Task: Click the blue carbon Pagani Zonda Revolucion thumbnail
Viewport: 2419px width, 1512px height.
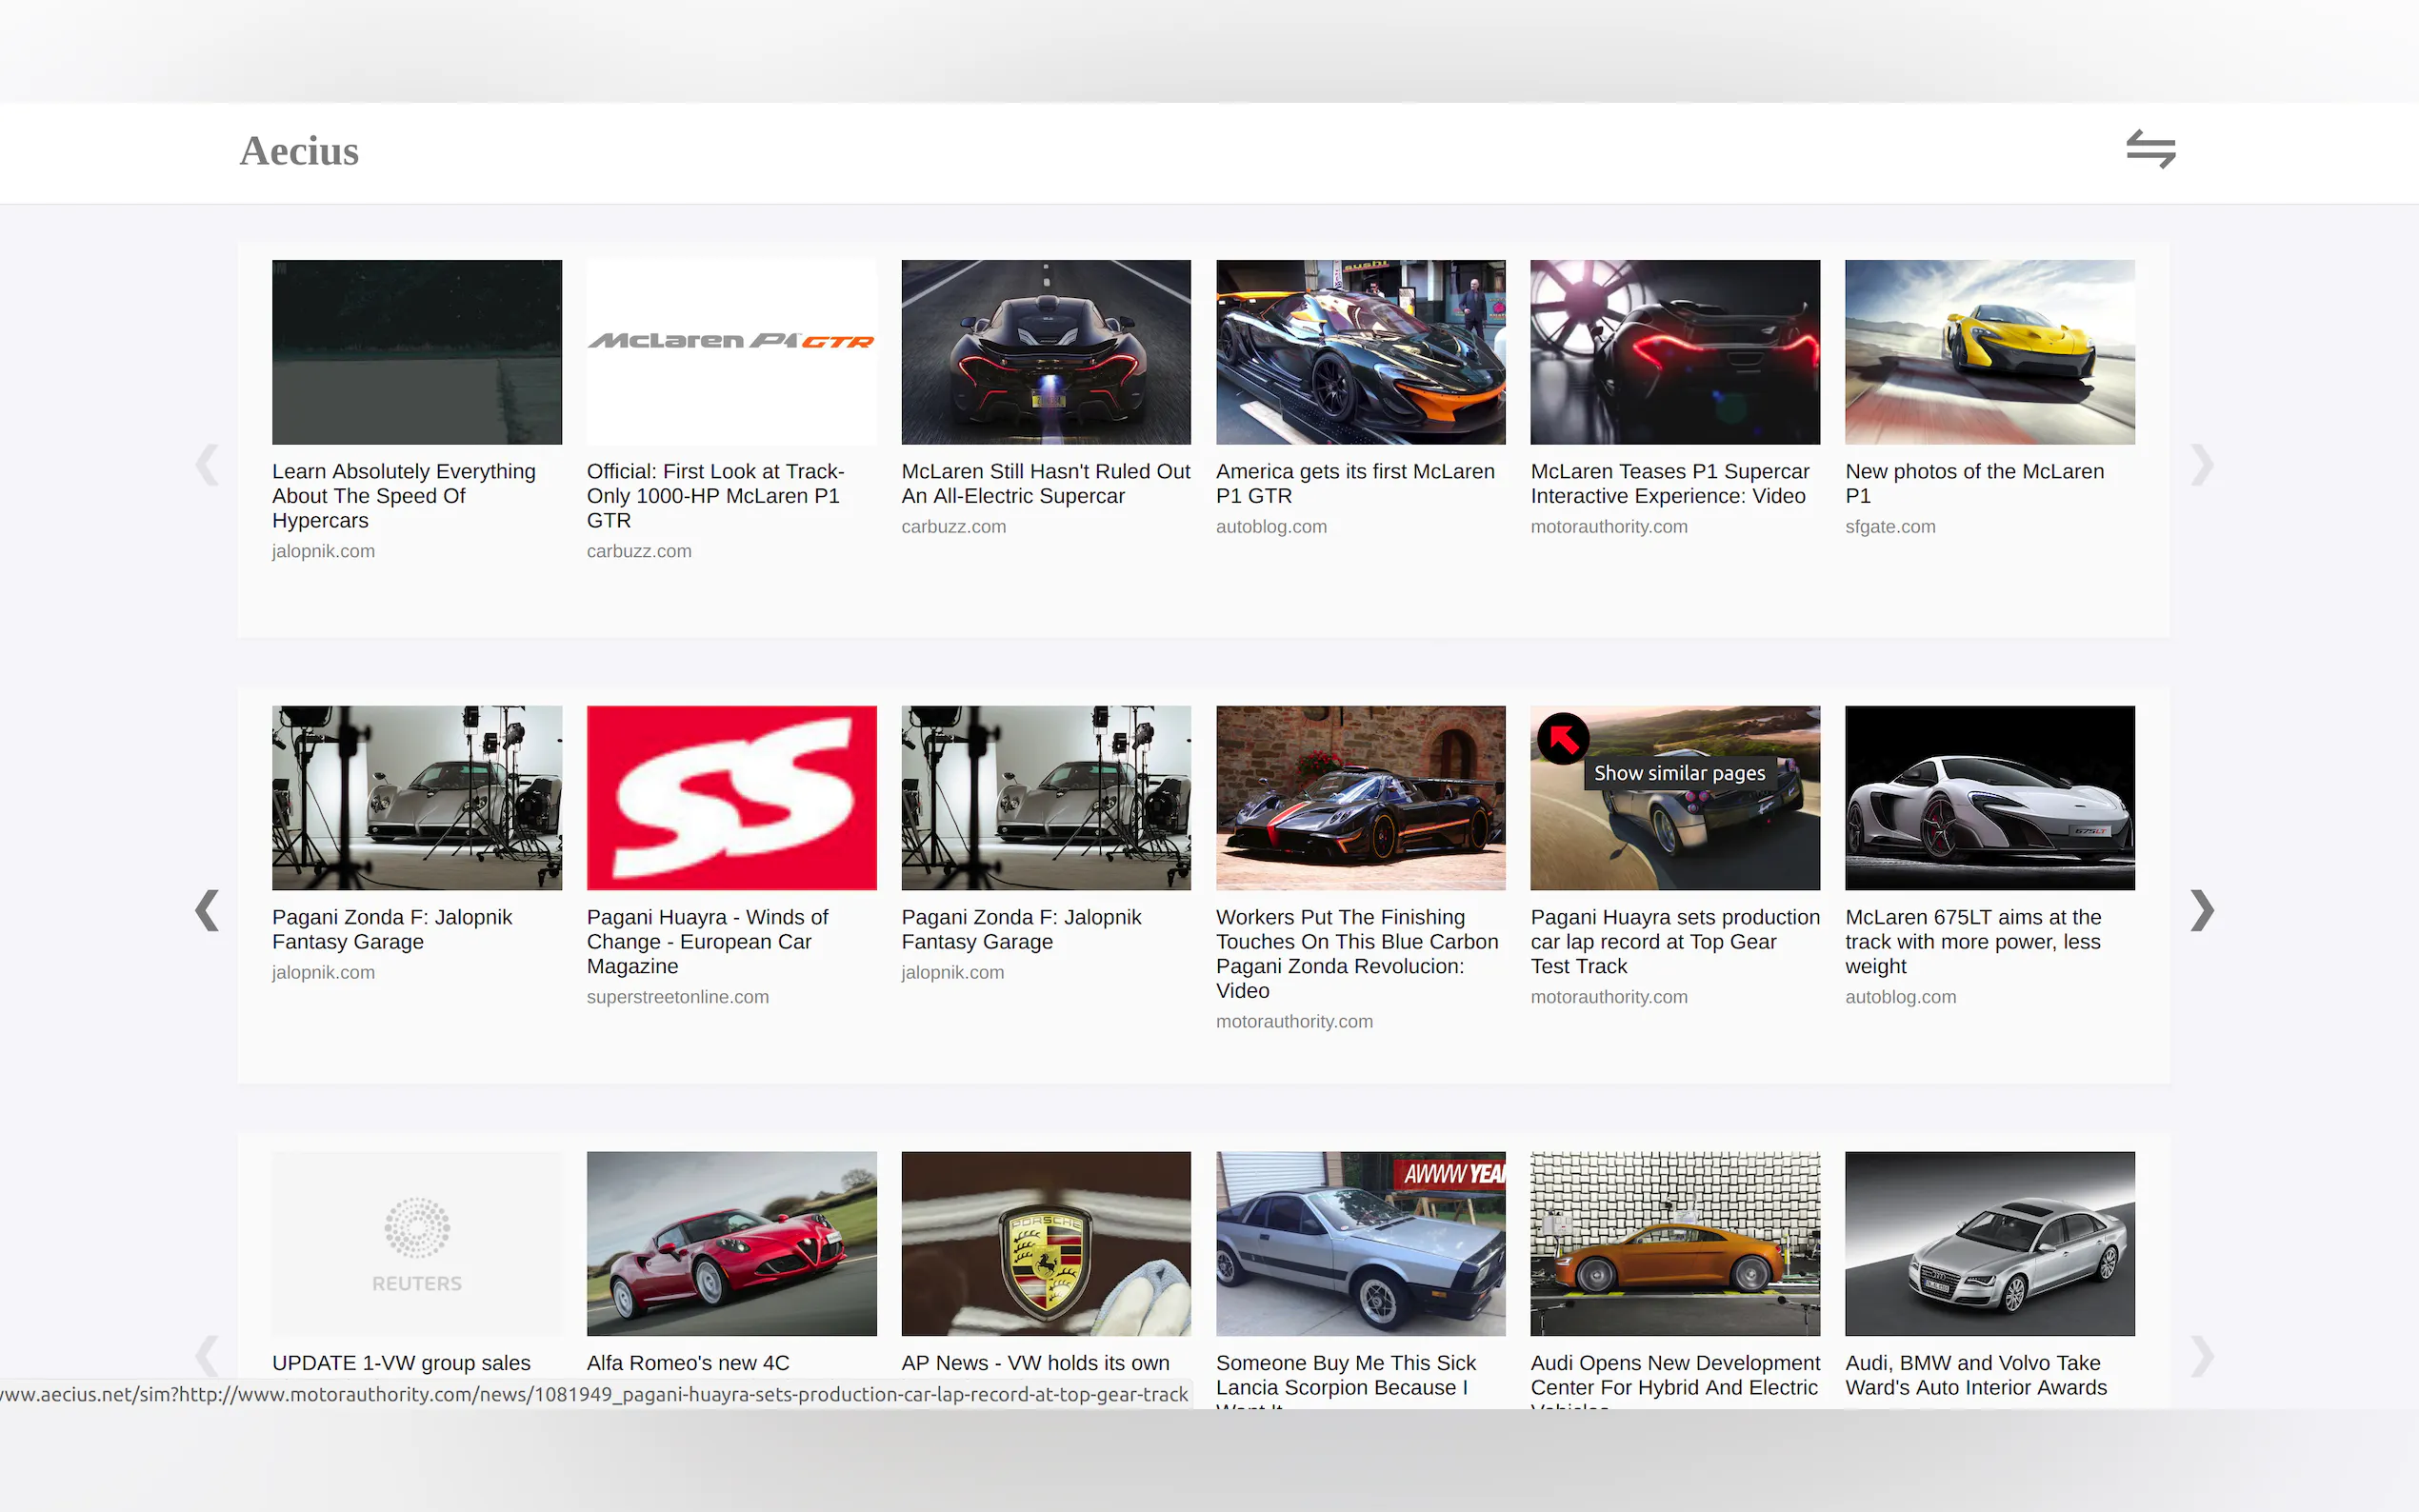Action: [1360, 798]
